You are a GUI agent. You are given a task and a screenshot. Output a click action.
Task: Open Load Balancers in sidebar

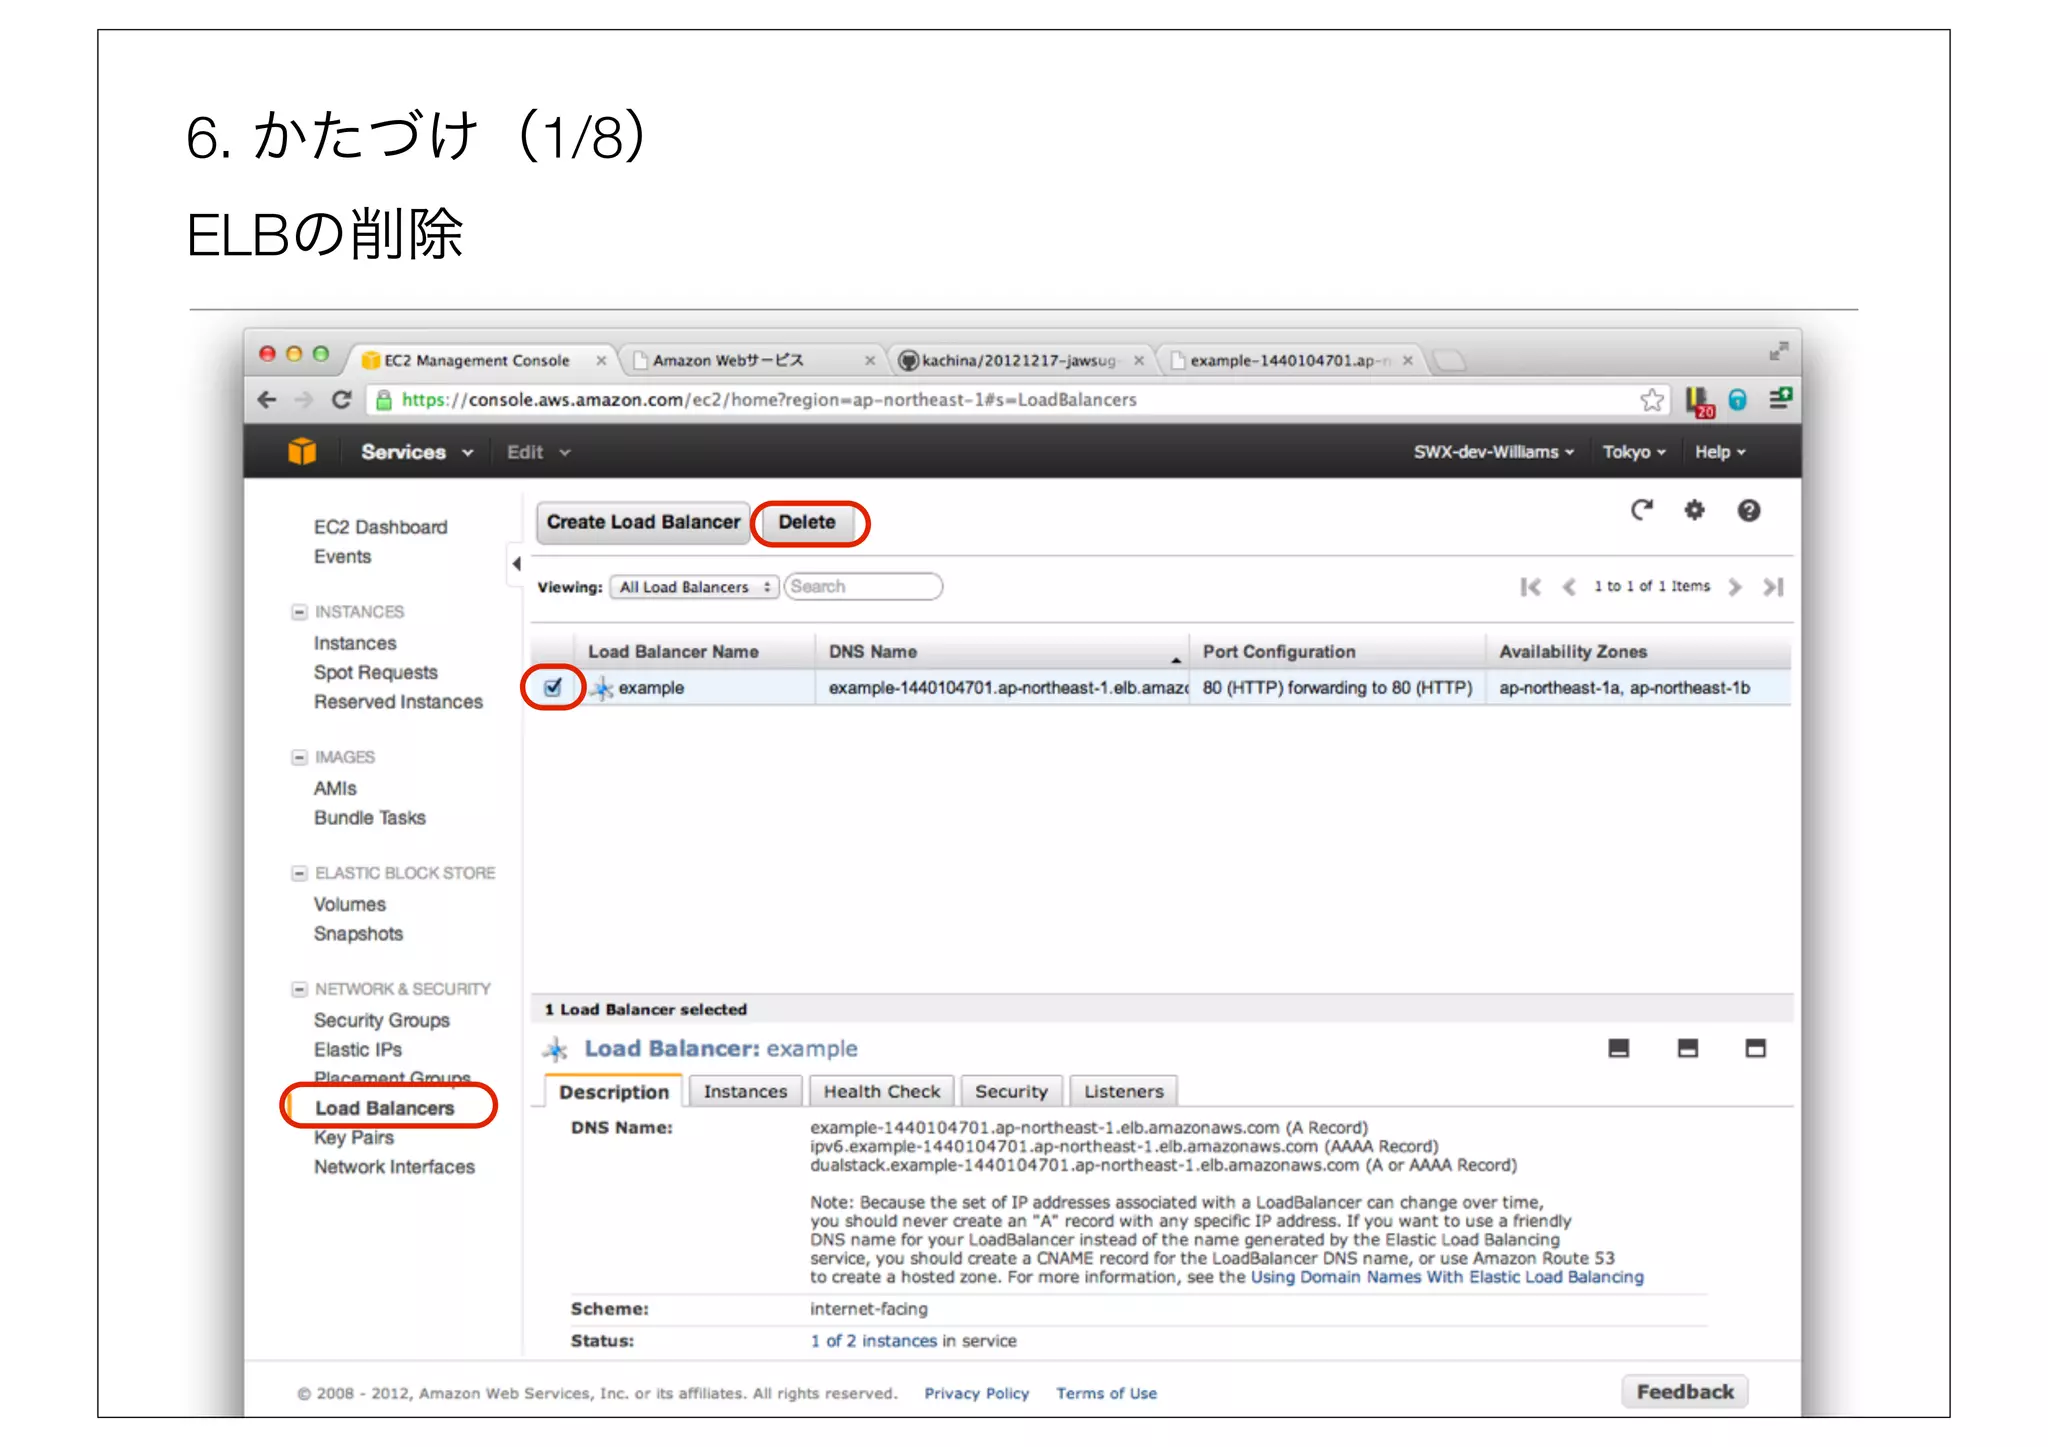coord(385,1108)
